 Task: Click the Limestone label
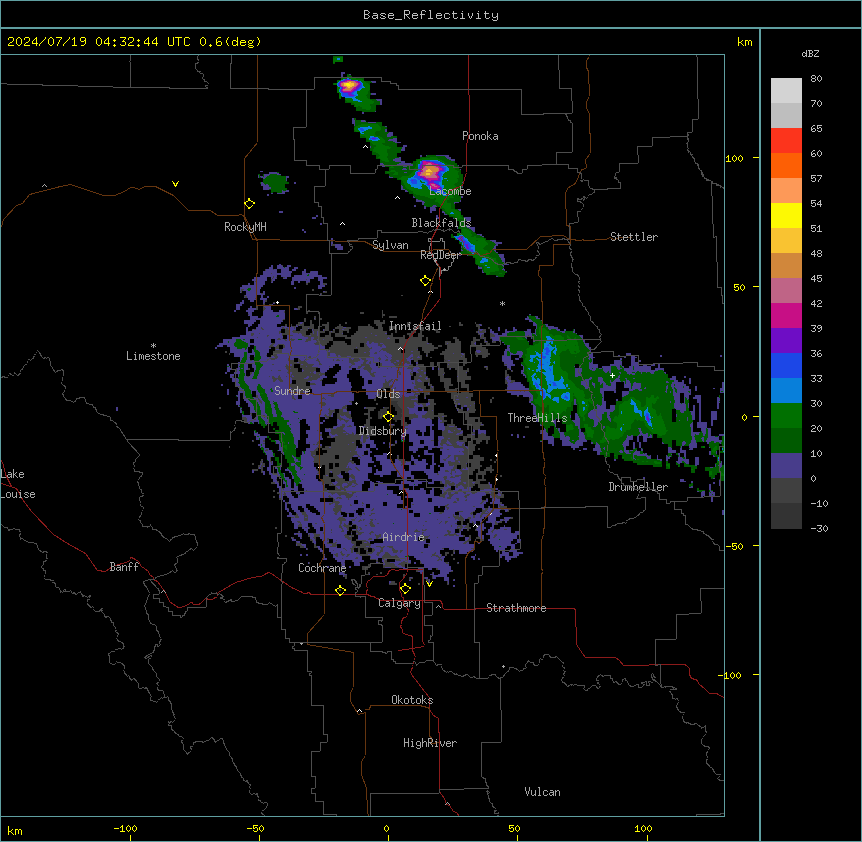coord(153,356)
